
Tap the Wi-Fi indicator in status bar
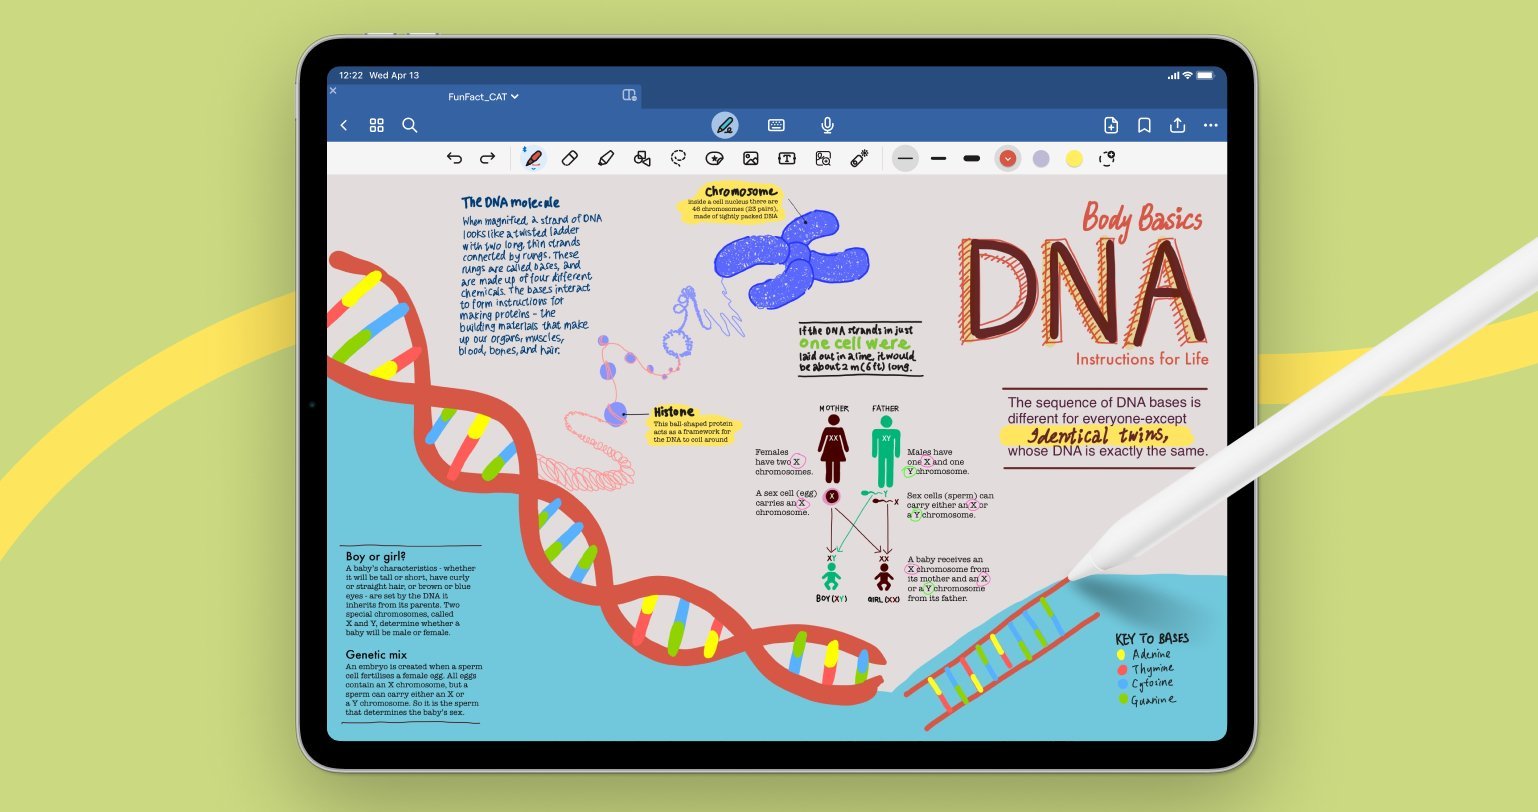tap(1187, 75)
